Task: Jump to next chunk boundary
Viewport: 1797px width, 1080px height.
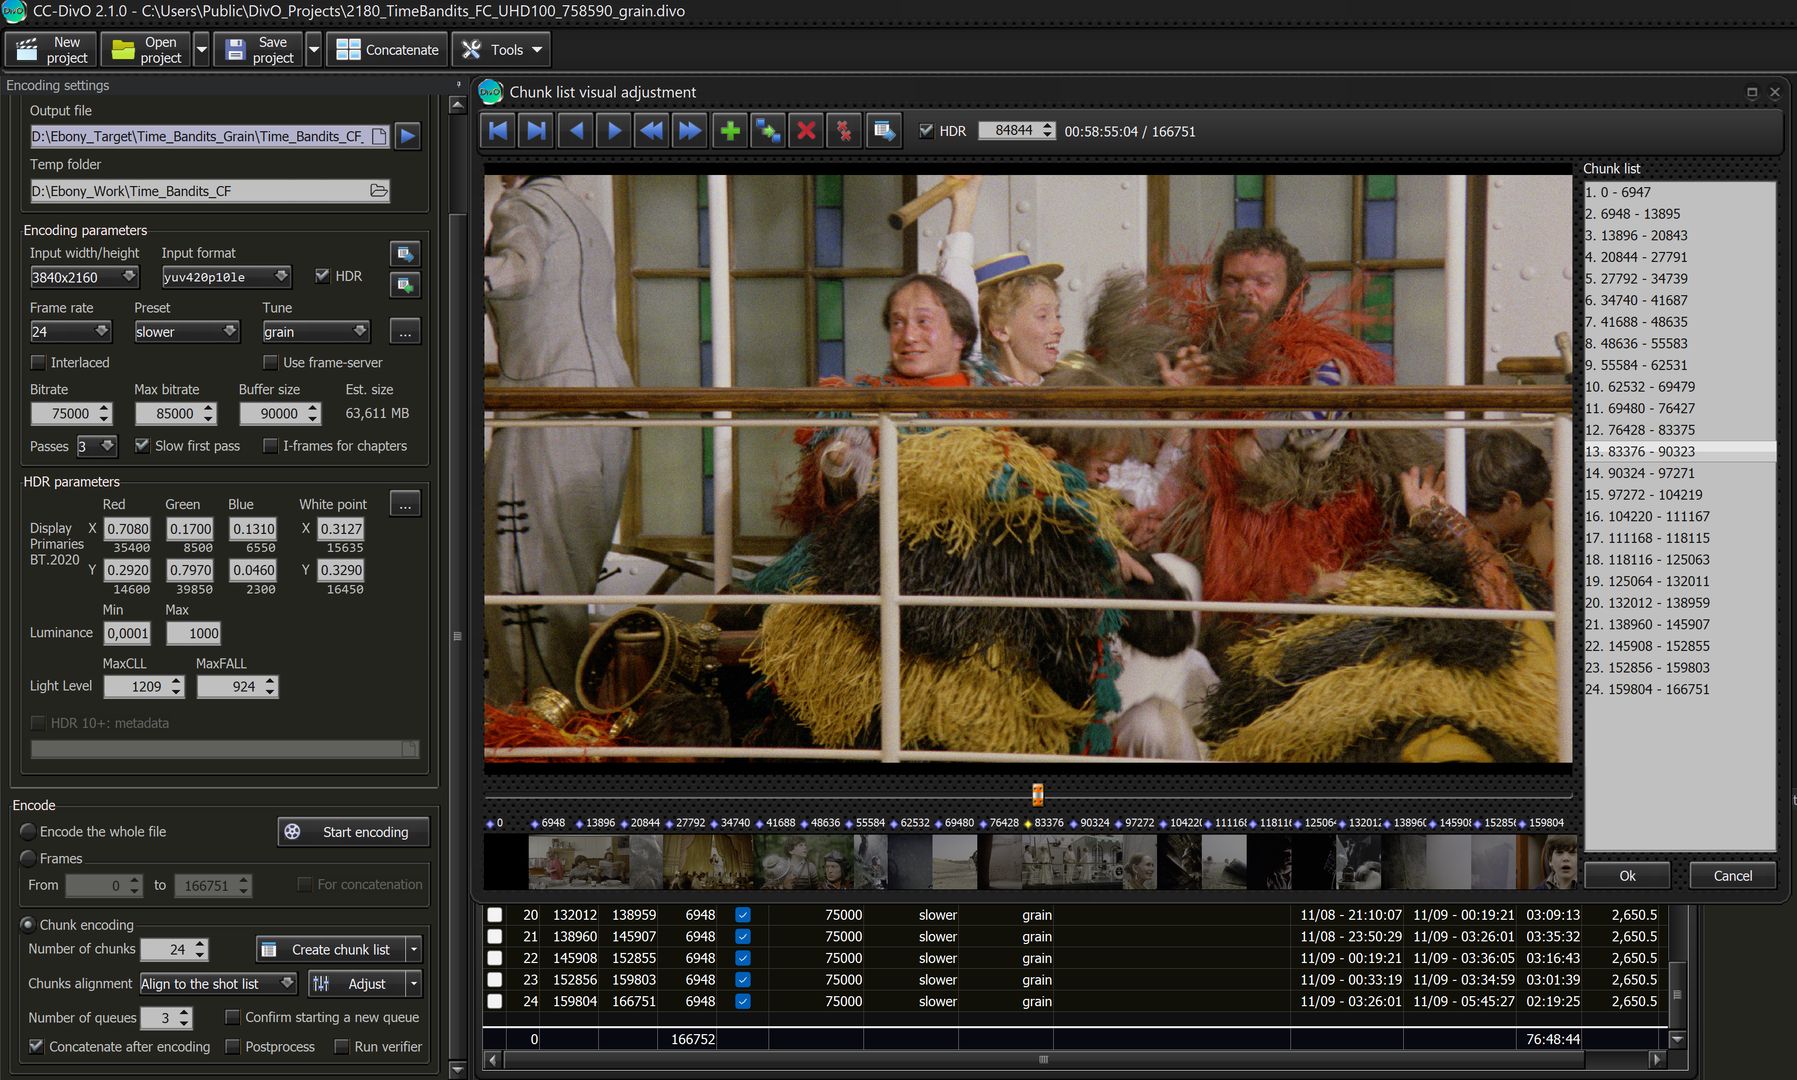Action: click(537, 131)
